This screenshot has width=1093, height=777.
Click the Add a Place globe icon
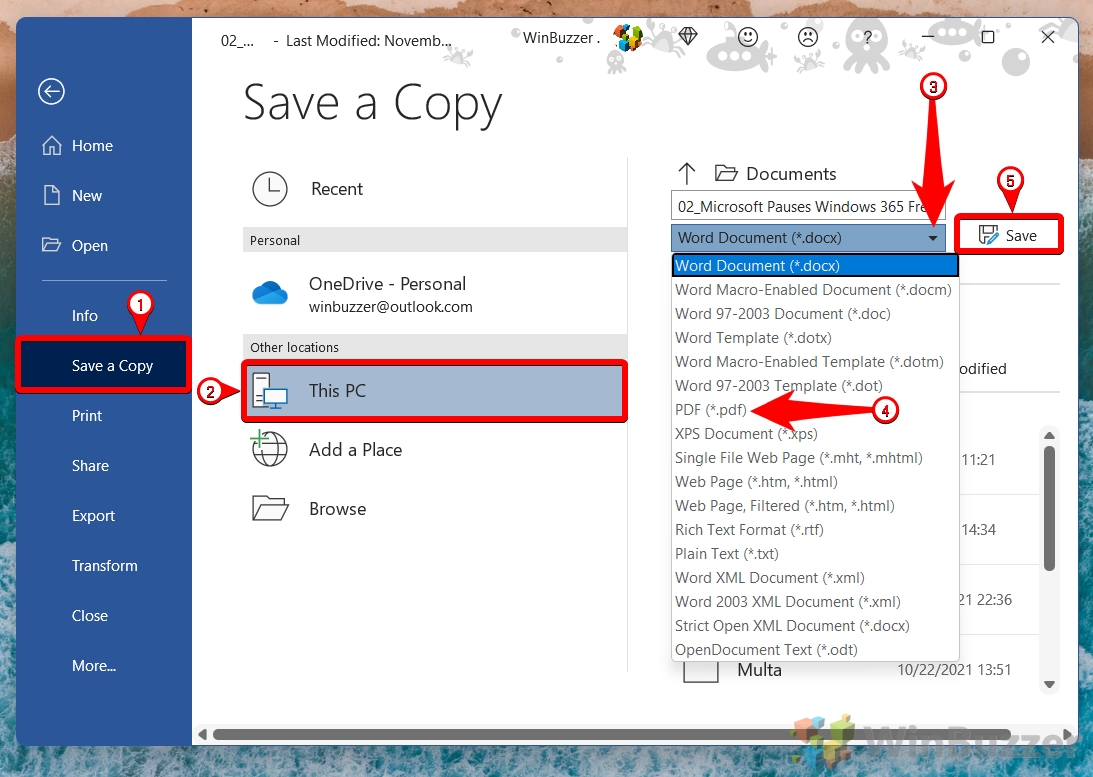click(270, 449)
